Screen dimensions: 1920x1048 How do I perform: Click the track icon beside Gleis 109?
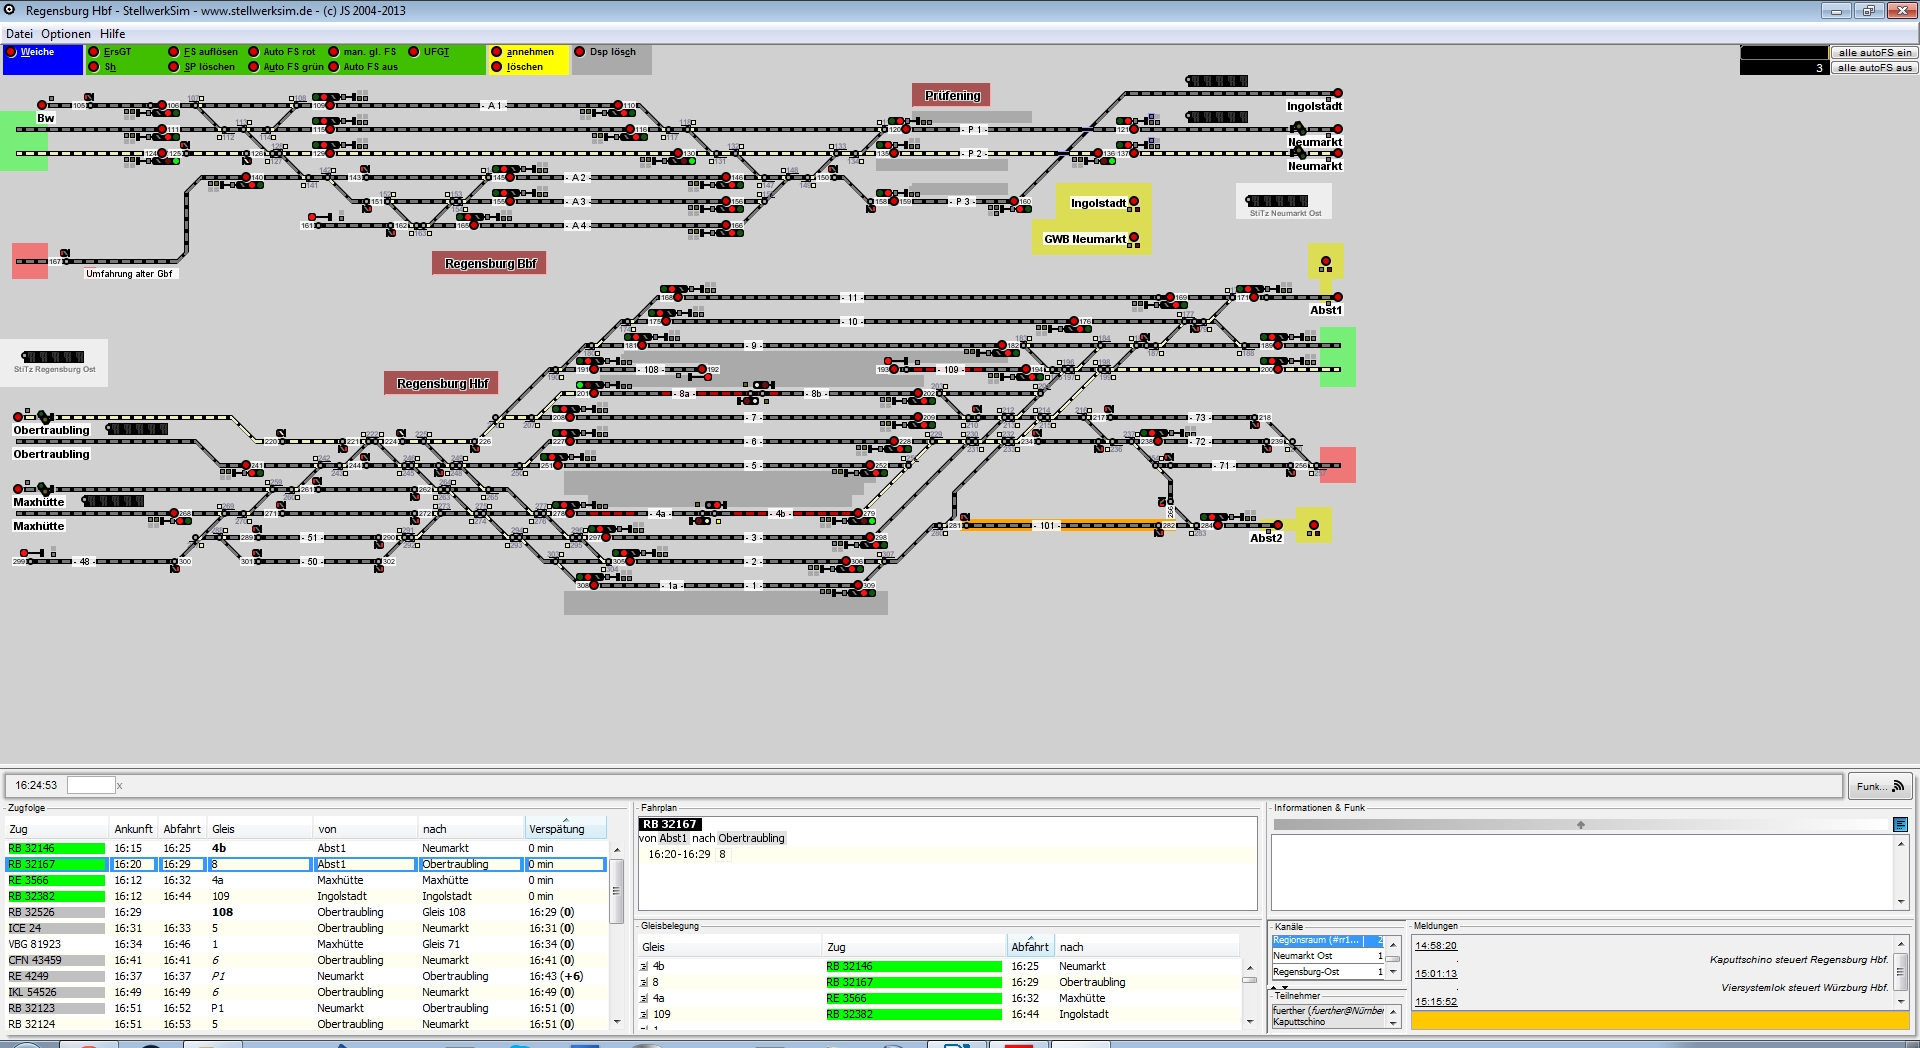tap(644, 1015)
